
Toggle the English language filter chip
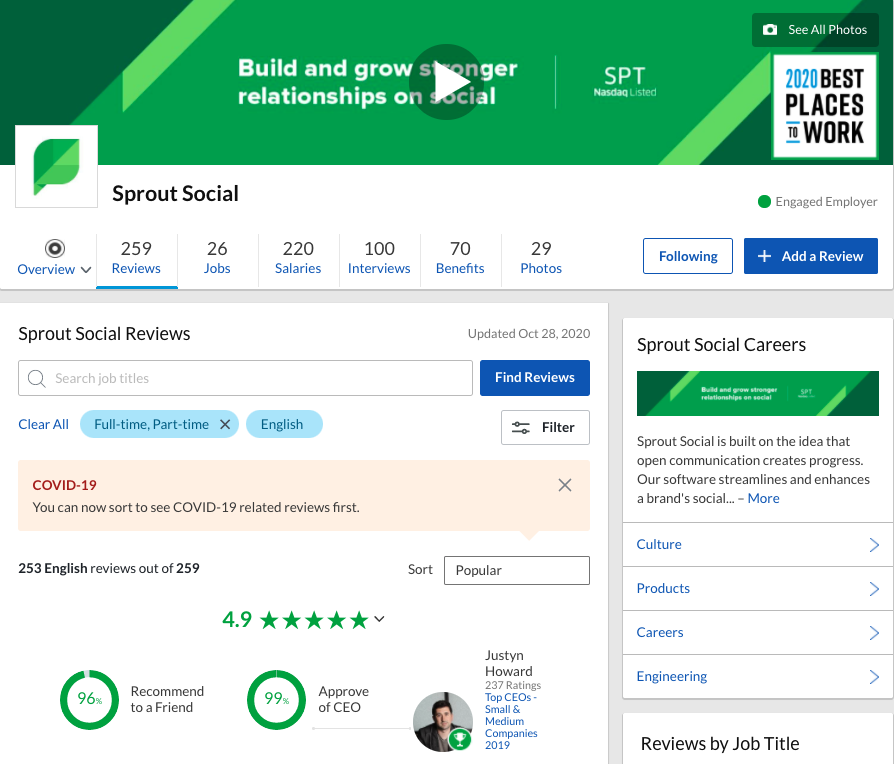pyautogui.click(x=284, y=424)
